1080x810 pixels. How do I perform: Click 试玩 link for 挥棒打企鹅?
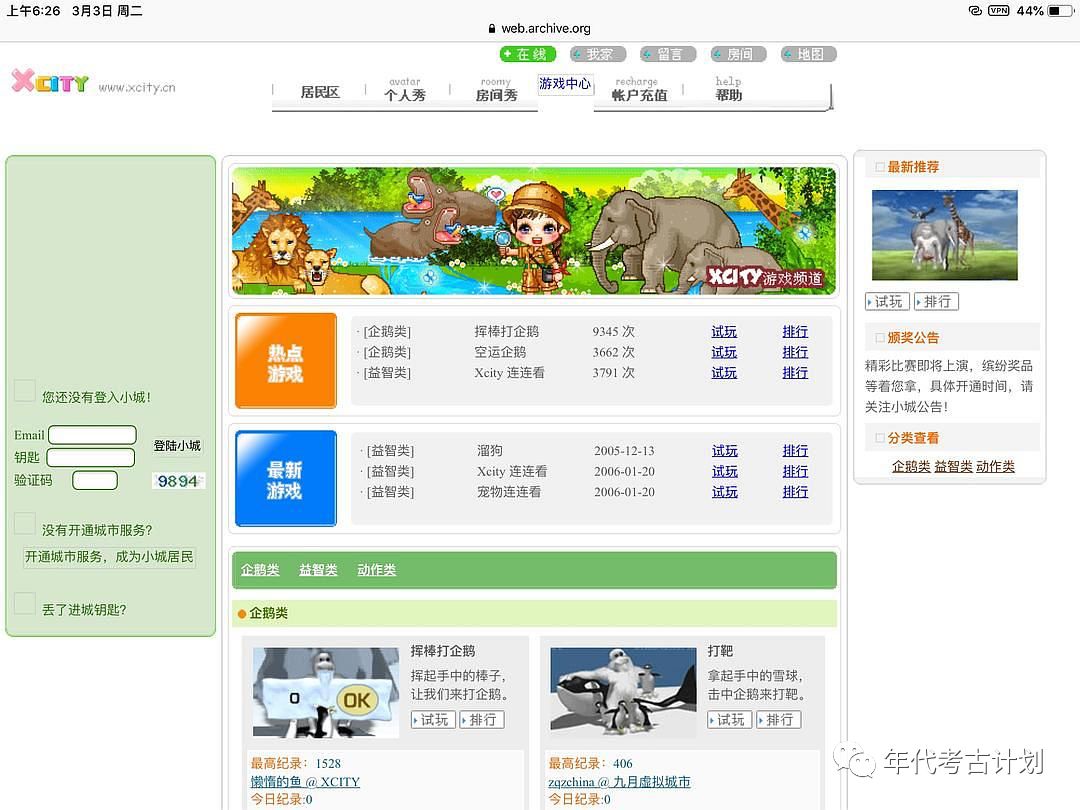coord(724,332)
